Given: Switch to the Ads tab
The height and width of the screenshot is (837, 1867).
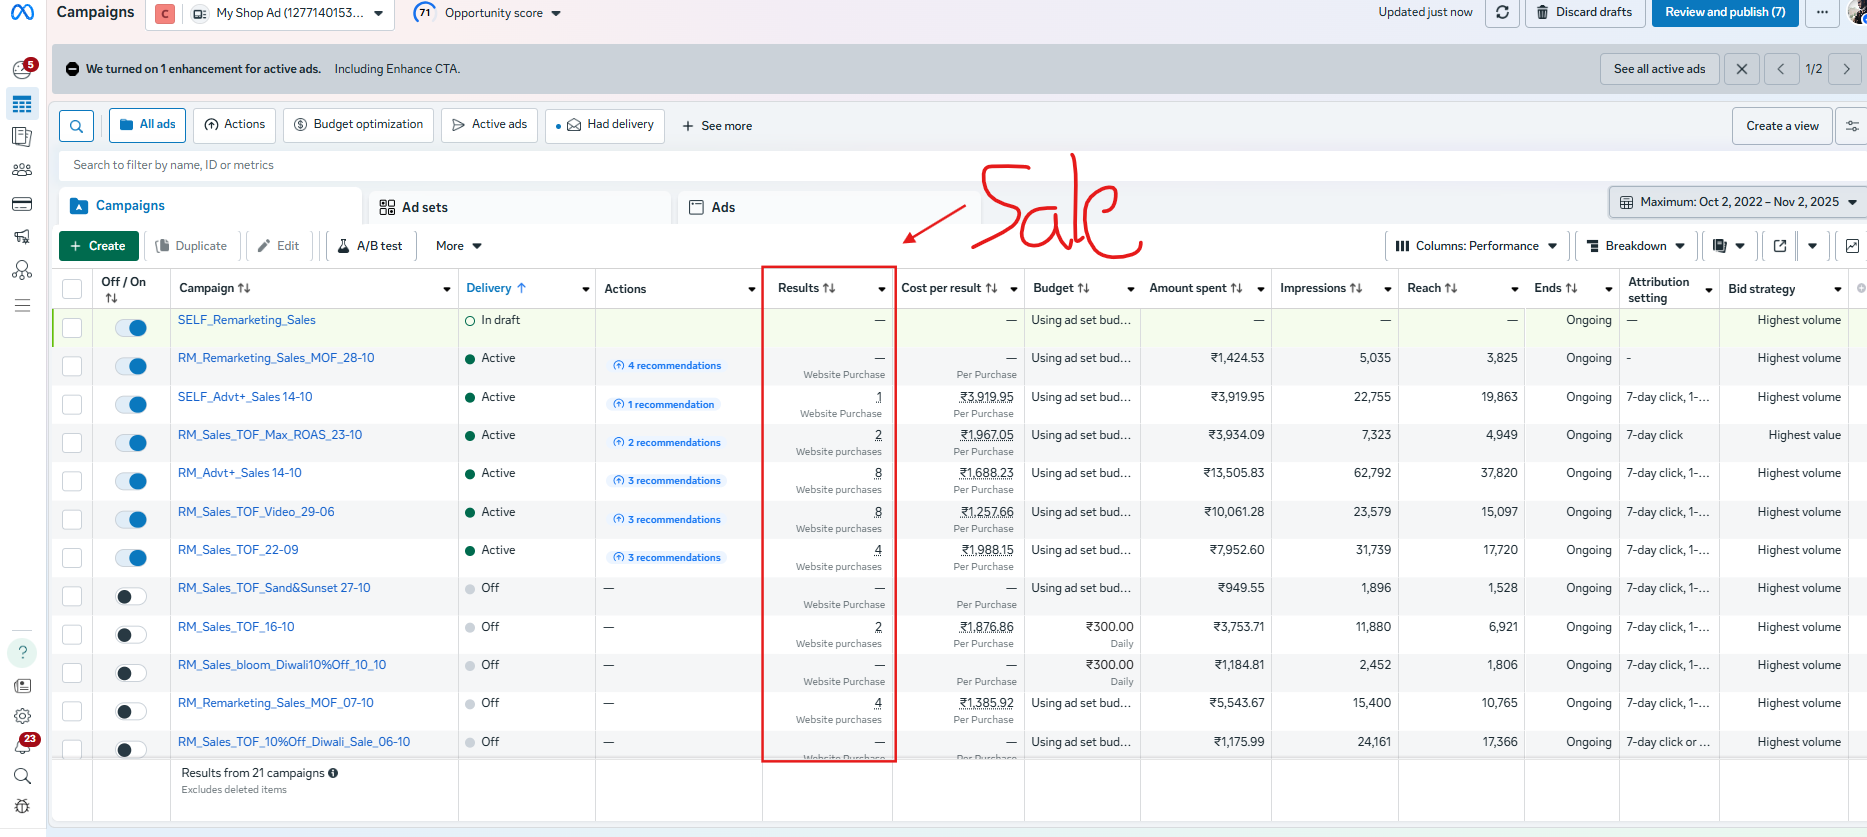Looking at the screenshot, I should coord(722,208).
